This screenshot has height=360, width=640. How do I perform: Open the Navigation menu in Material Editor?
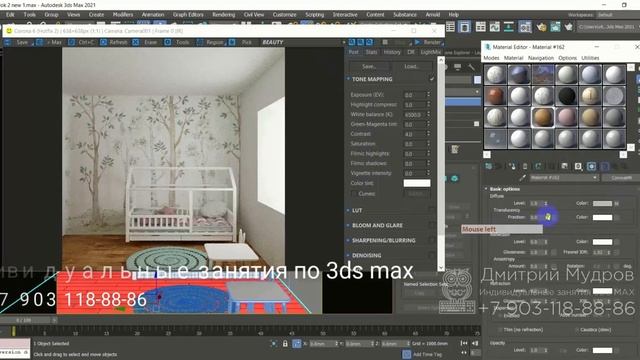[x=540, y=58]
